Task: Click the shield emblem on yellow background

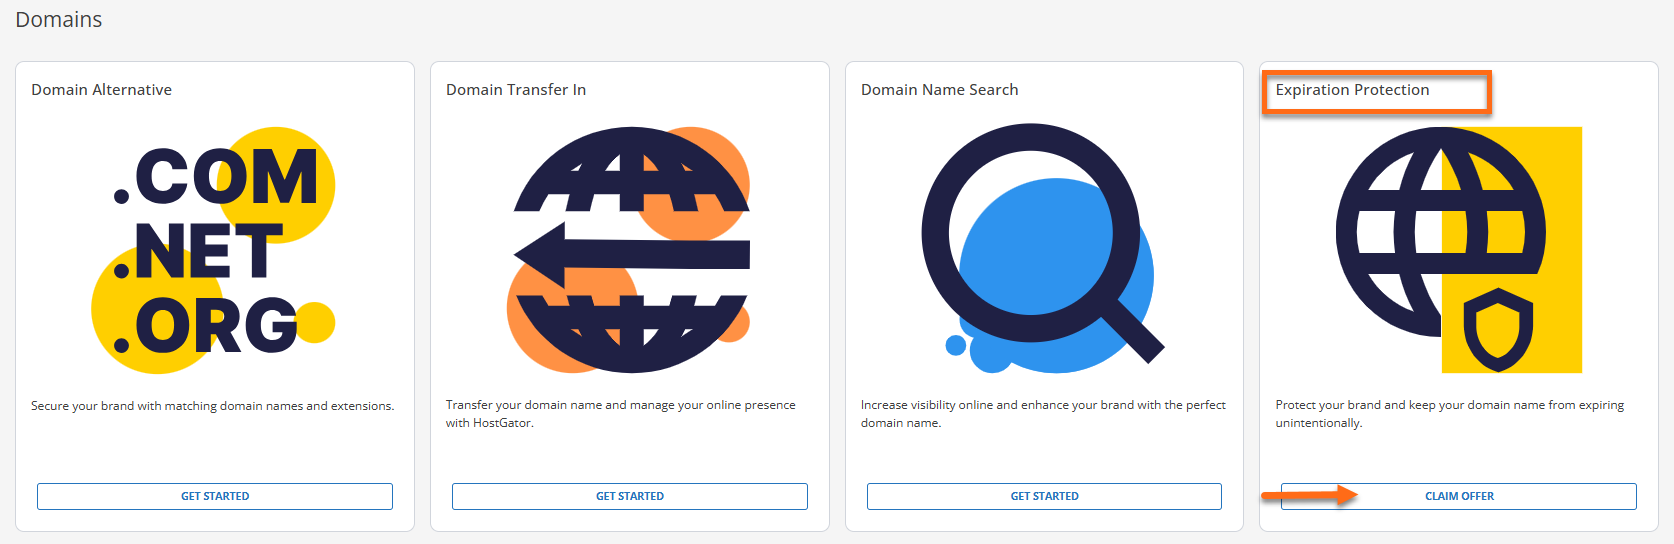Action: [x=1498, y=330]
